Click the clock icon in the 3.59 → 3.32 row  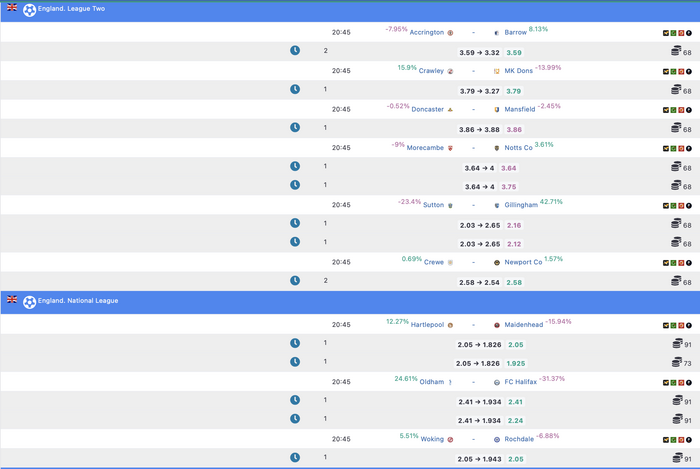(295, 50)
